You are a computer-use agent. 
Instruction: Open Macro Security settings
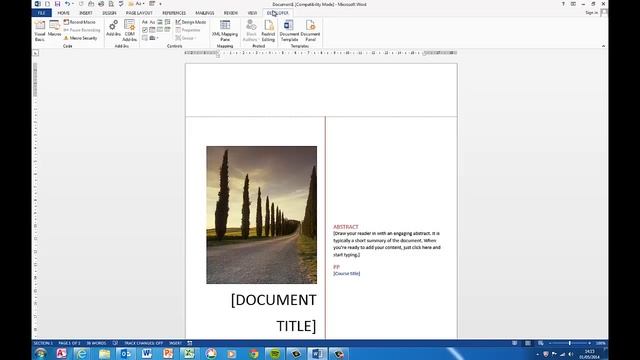click(80, 38)
